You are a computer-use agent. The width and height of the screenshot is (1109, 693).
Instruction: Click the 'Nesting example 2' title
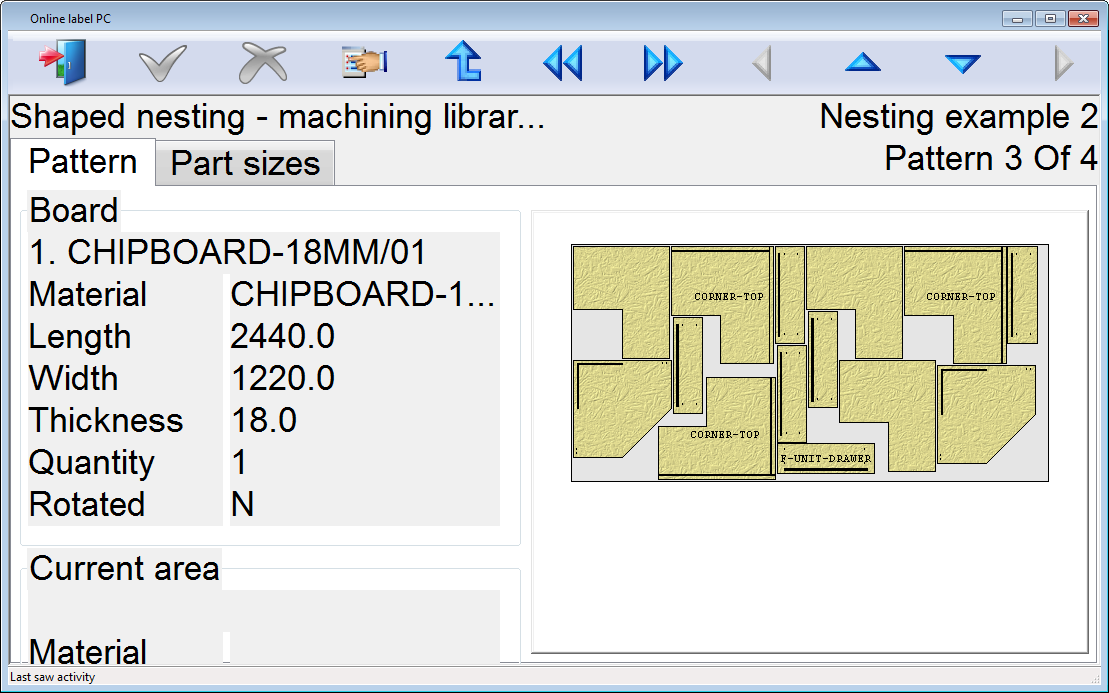[958, 117]
